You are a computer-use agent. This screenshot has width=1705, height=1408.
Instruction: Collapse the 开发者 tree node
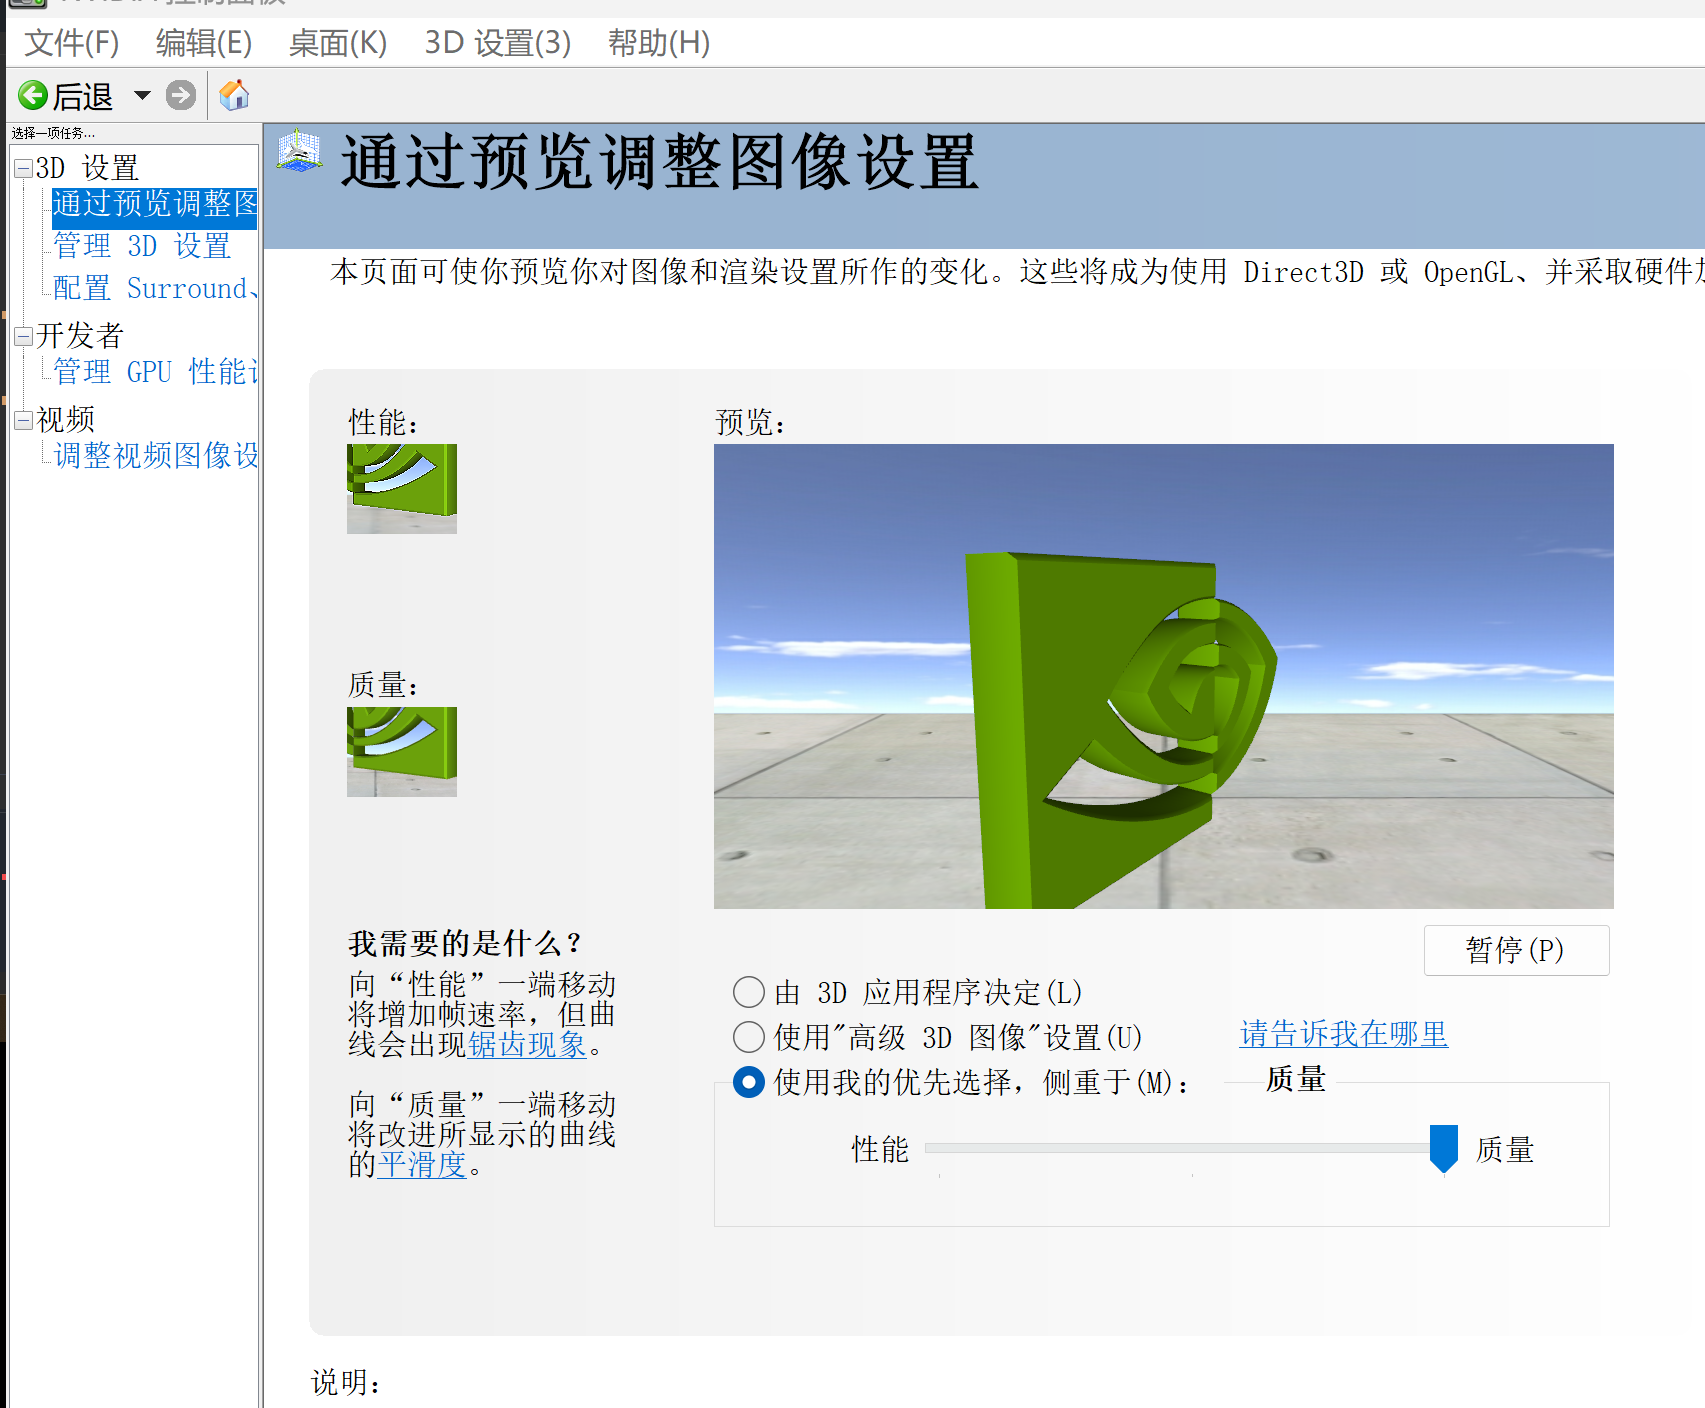(x=23, y=336)
